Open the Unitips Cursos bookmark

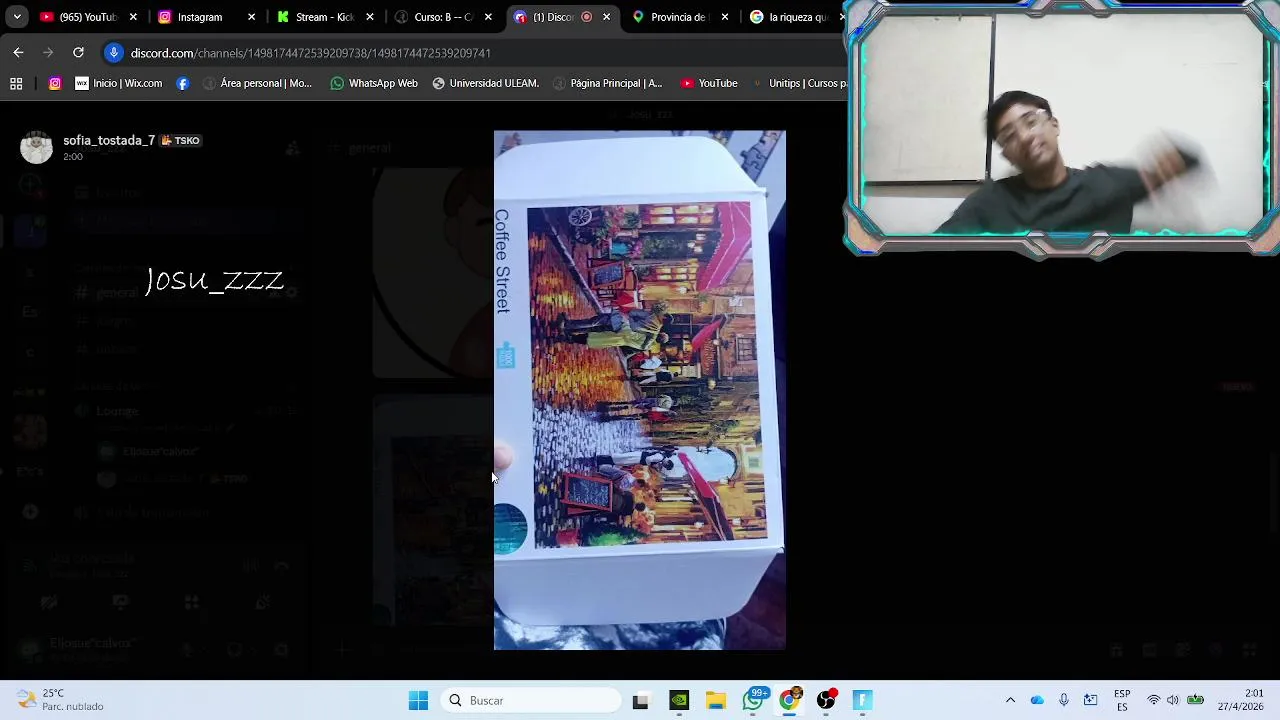[x=800, y=83]
